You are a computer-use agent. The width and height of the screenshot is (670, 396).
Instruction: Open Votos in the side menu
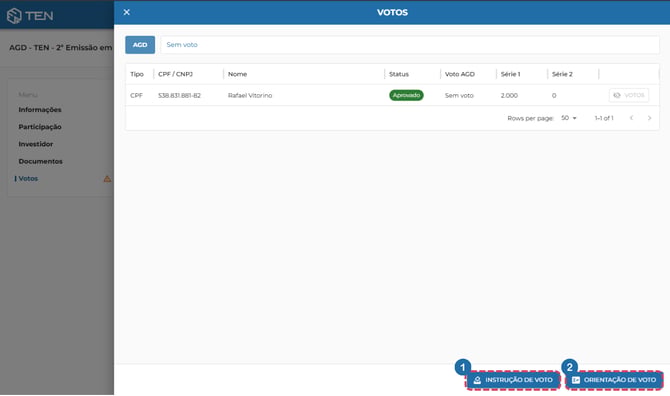[28, 179]
